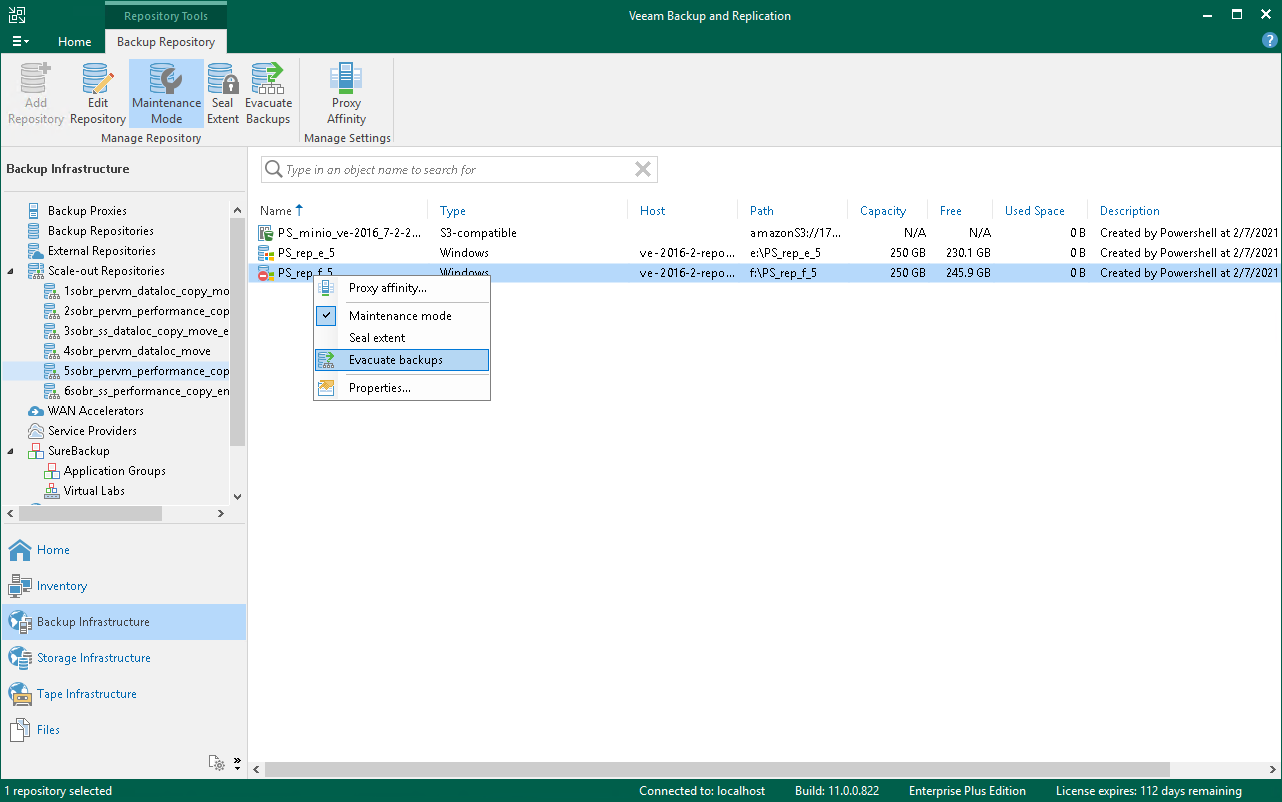This screenshot has height=802, width=1282.
Task: Switch to the Home ribbon tab
Action: click(x=75, y=42)
